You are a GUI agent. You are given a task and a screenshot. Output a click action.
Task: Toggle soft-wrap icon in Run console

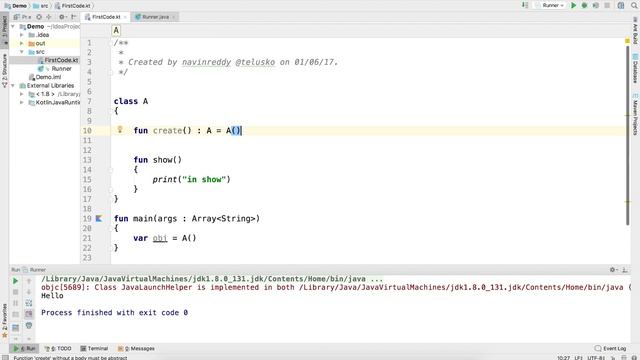(29, 303)
